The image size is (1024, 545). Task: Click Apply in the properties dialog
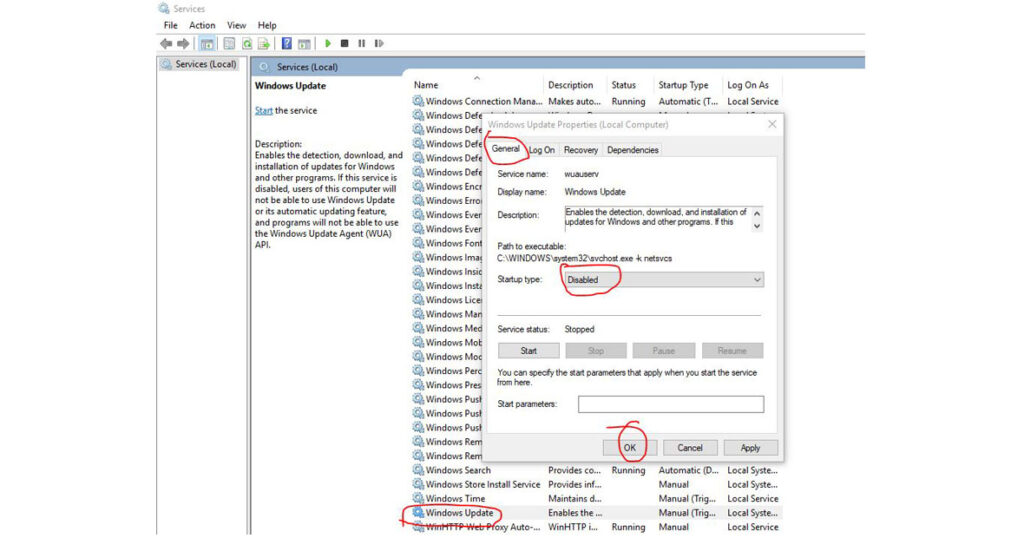750,448
